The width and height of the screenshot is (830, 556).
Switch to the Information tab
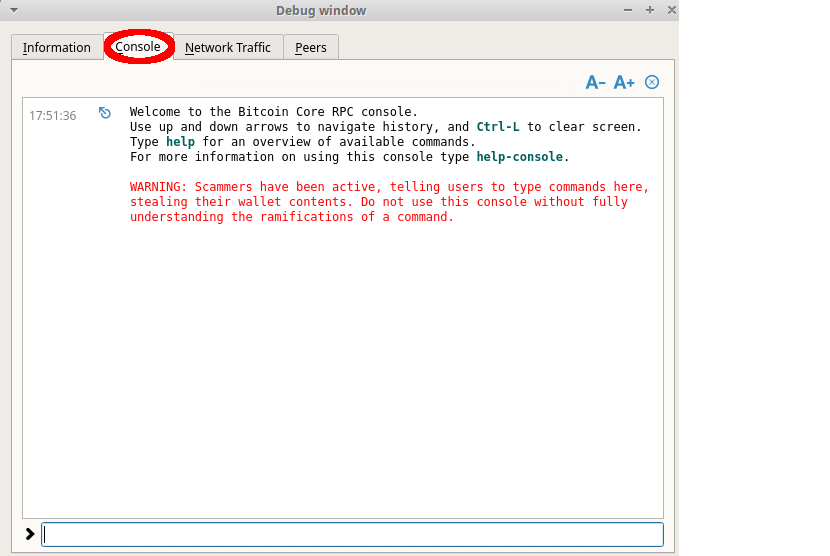coord(57,48)
